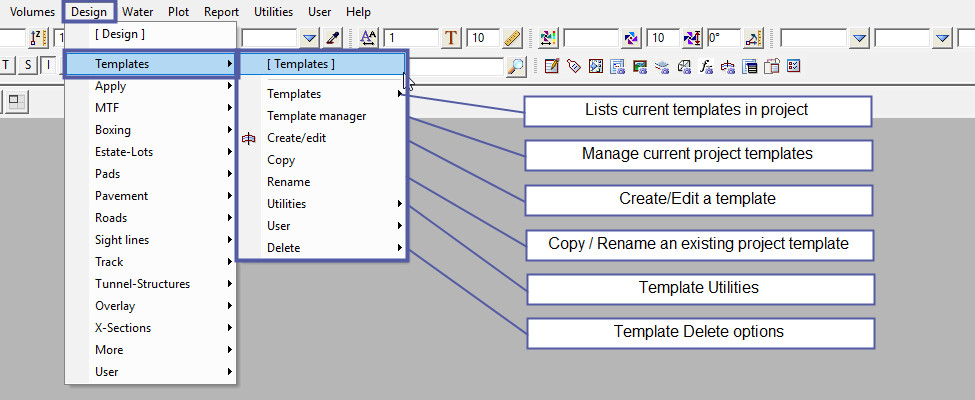
Task: Click Rename in the Templates submenu
Action: [x=288, y=182]
